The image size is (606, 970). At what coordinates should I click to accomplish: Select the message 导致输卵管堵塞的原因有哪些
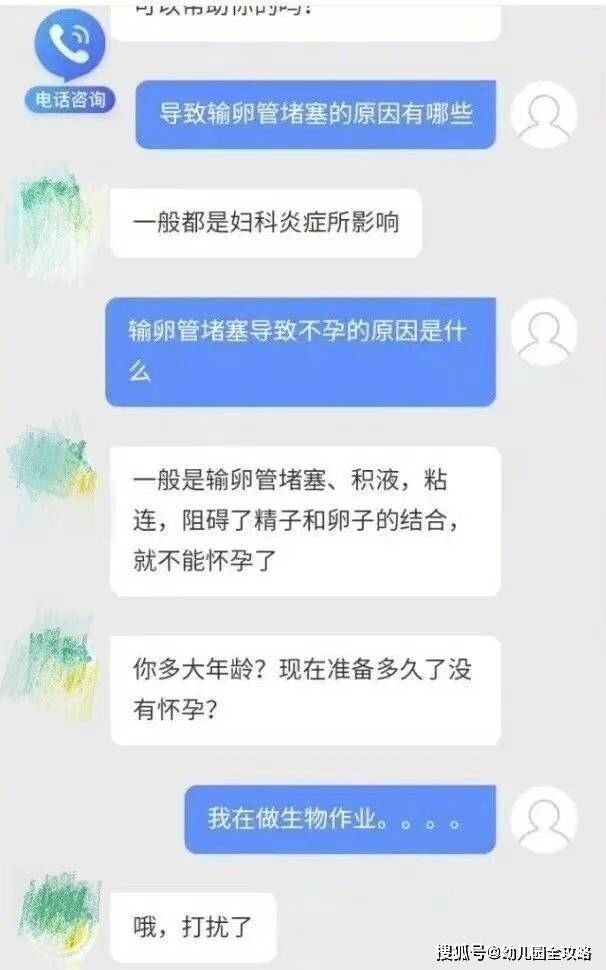coord(315,114)
